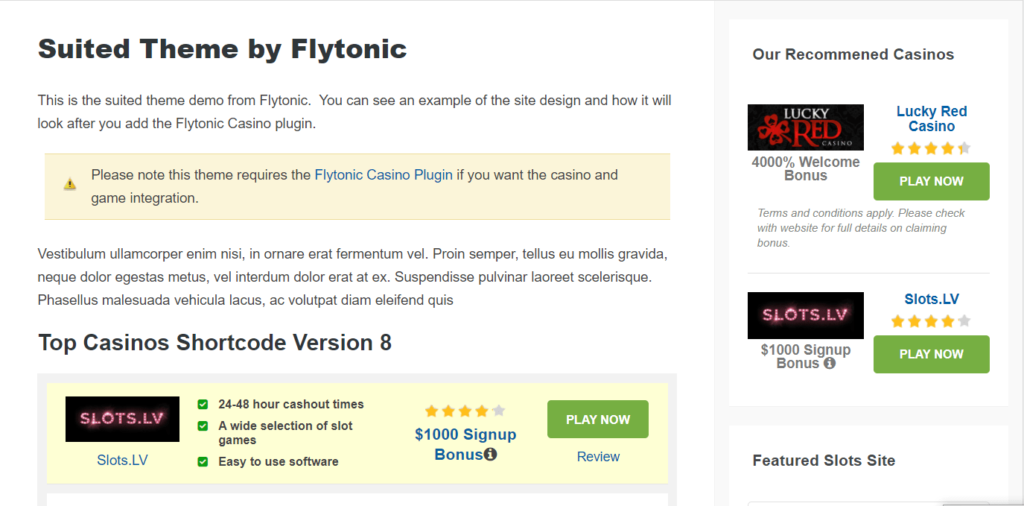The image size is (1024, 506).
Task: Click star rating above $1000 Signup Bonus
Action: coord(465,411)
